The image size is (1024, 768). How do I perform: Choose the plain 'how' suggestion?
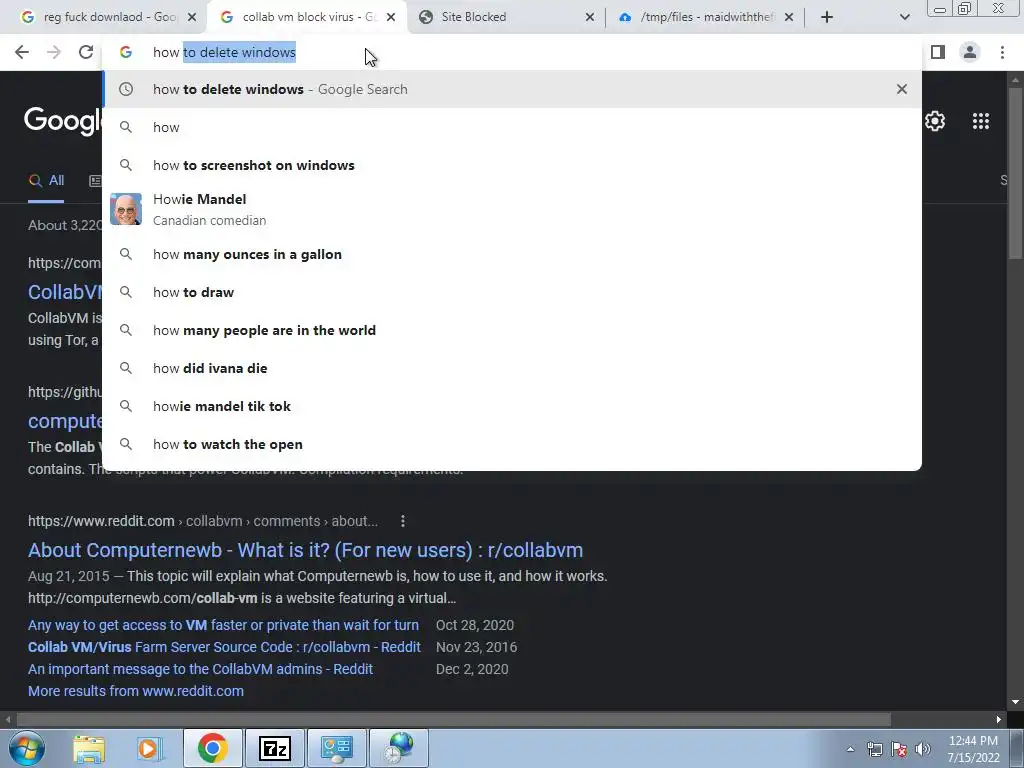[x=512, y=127]
